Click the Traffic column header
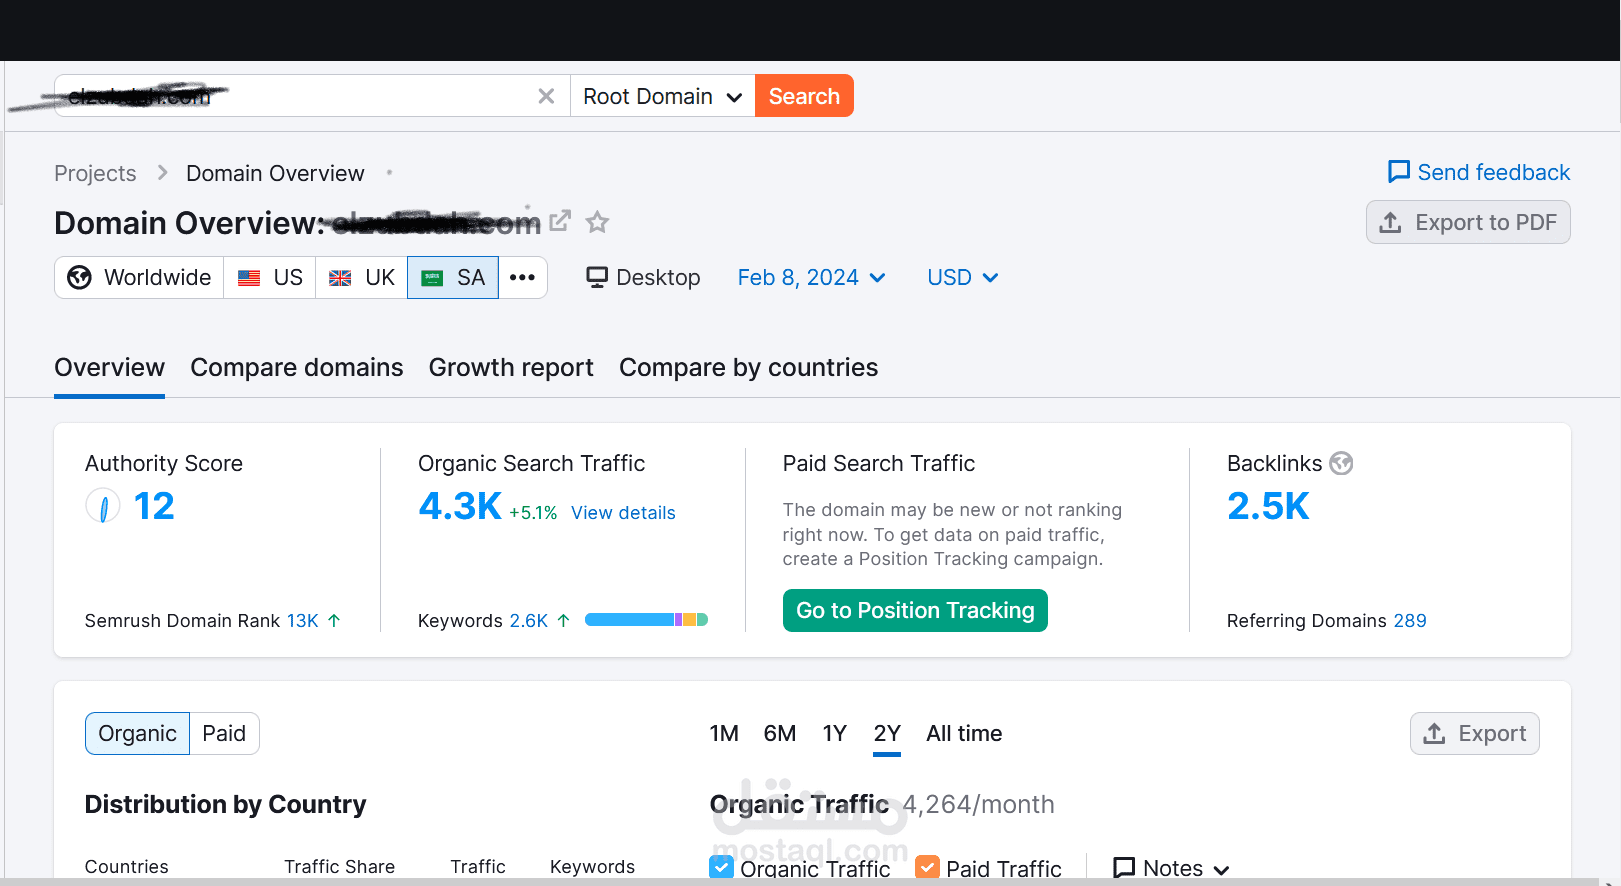 pyautogui.click(x=477, y=867)
